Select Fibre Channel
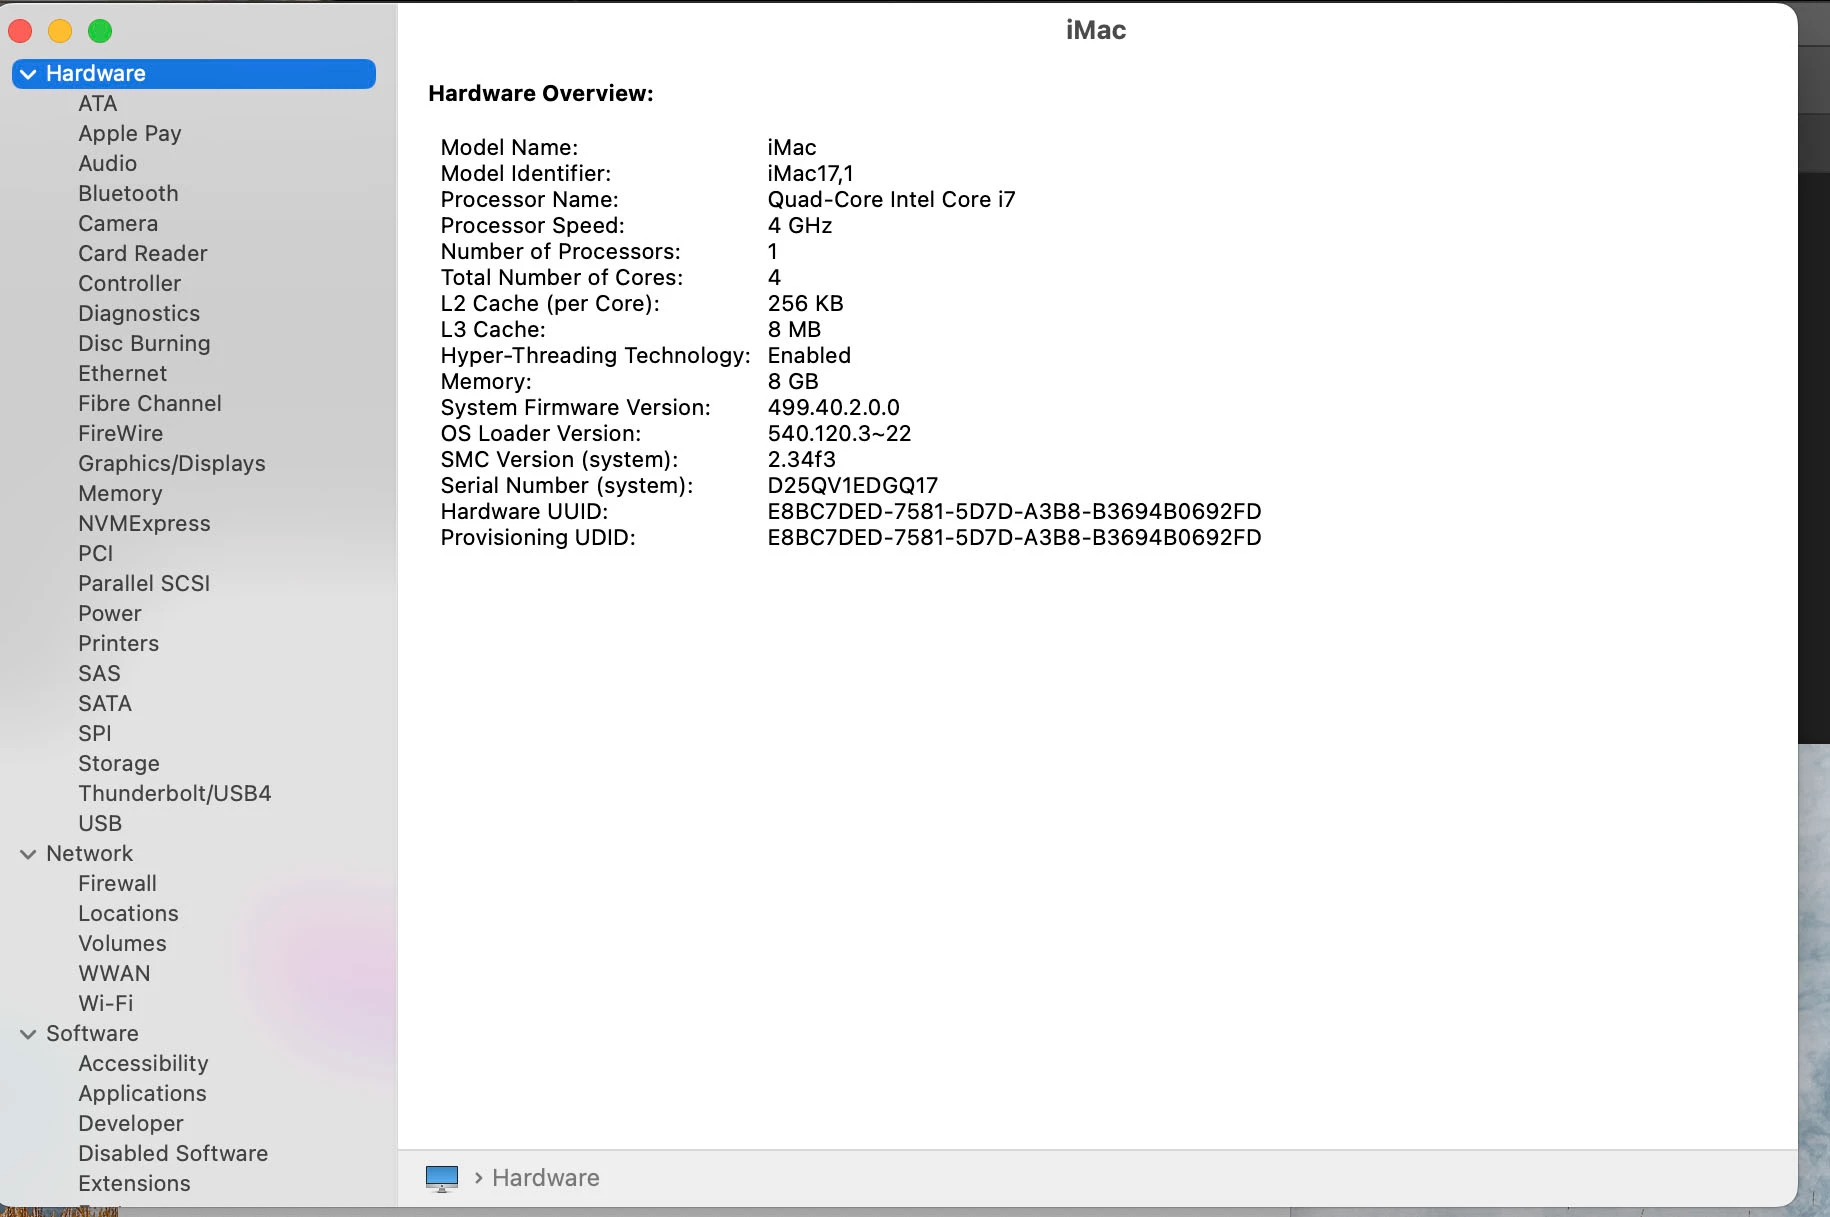The width and height of the screenshot is (1830, 1217). pyautogui.click(x=150, y=404)
